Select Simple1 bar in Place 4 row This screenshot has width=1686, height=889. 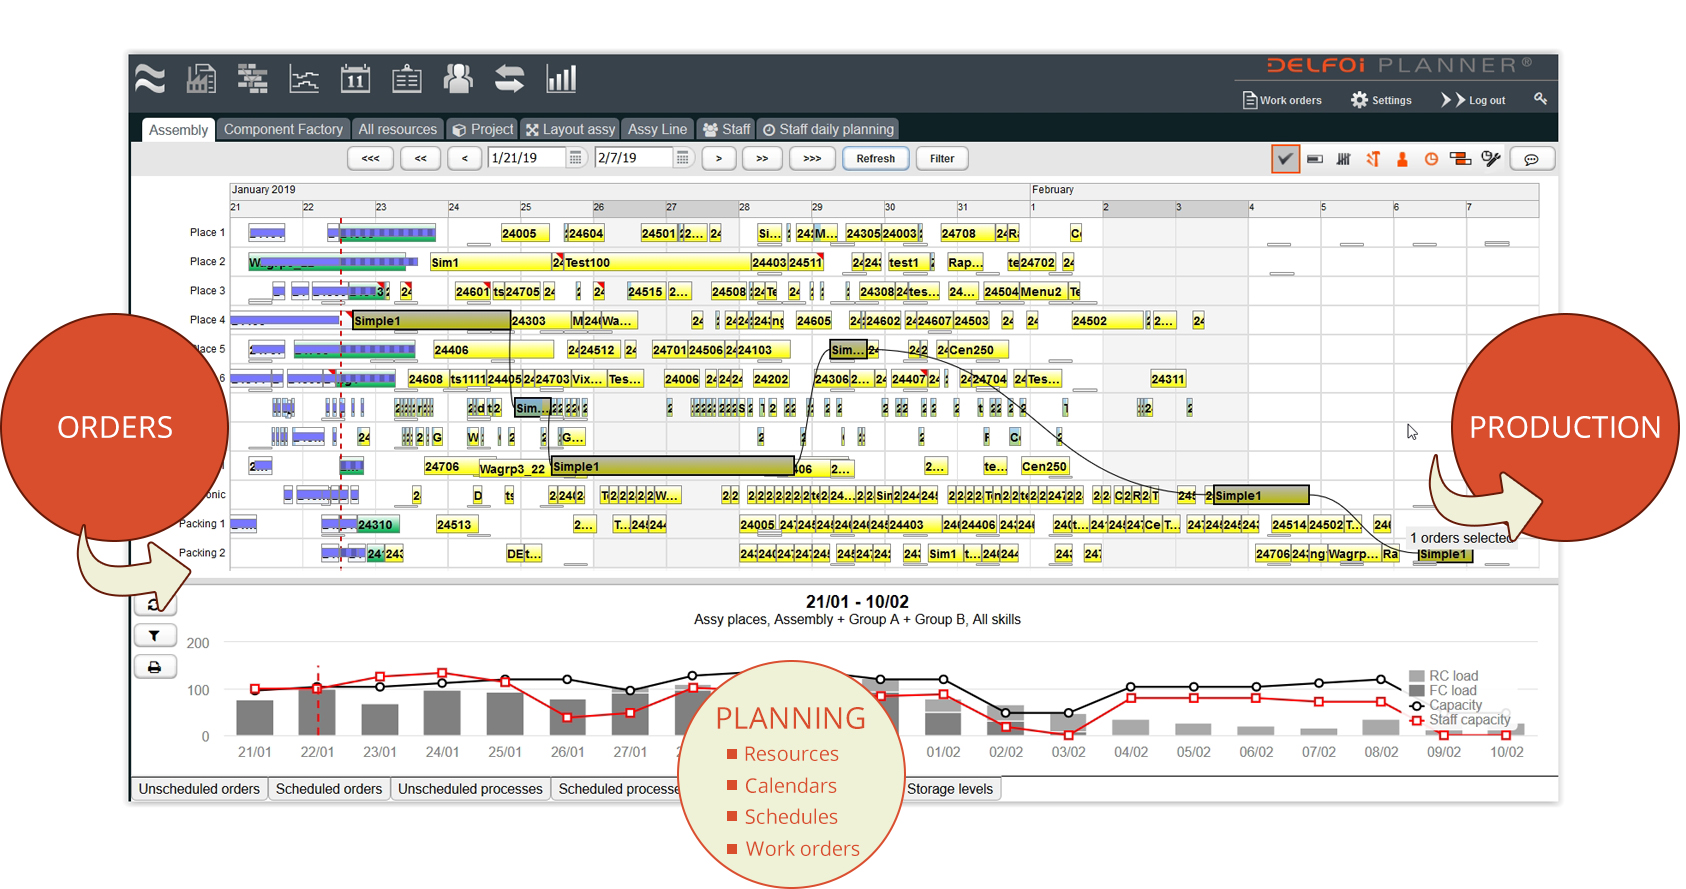431,321
